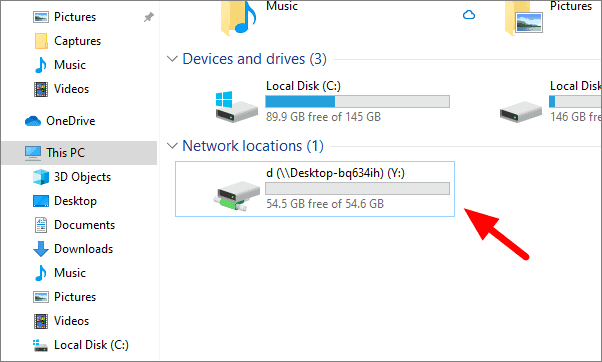Collapse the Network locations section
Screen dimensions: 602x362
tap(172, 146)
